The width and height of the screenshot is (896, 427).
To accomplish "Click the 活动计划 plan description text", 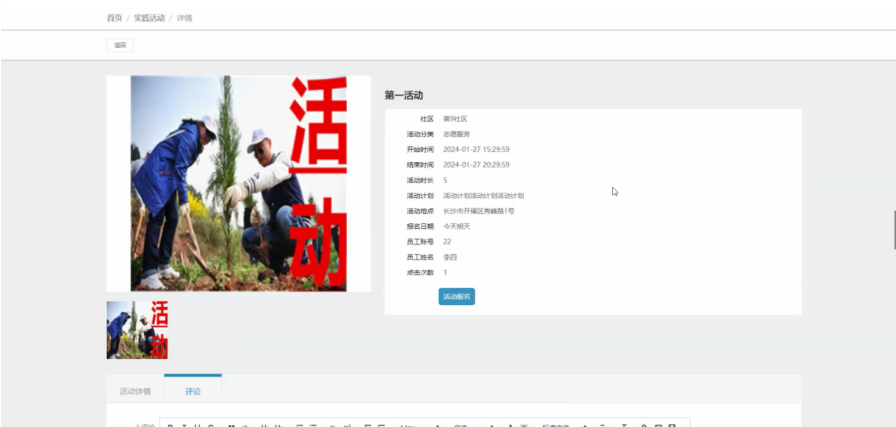I will tap(483, 195).
